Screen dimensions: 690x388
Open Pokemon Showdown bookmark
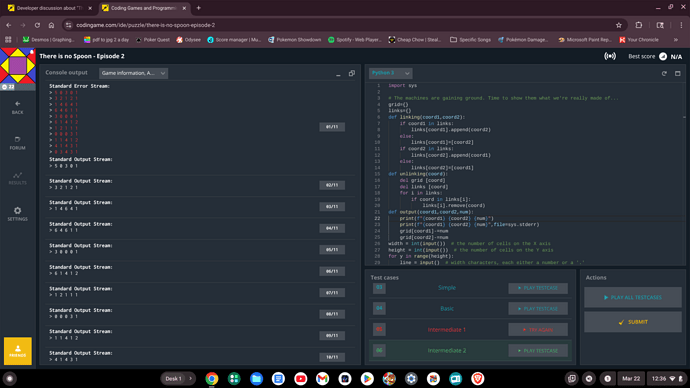tap(294, 40)
